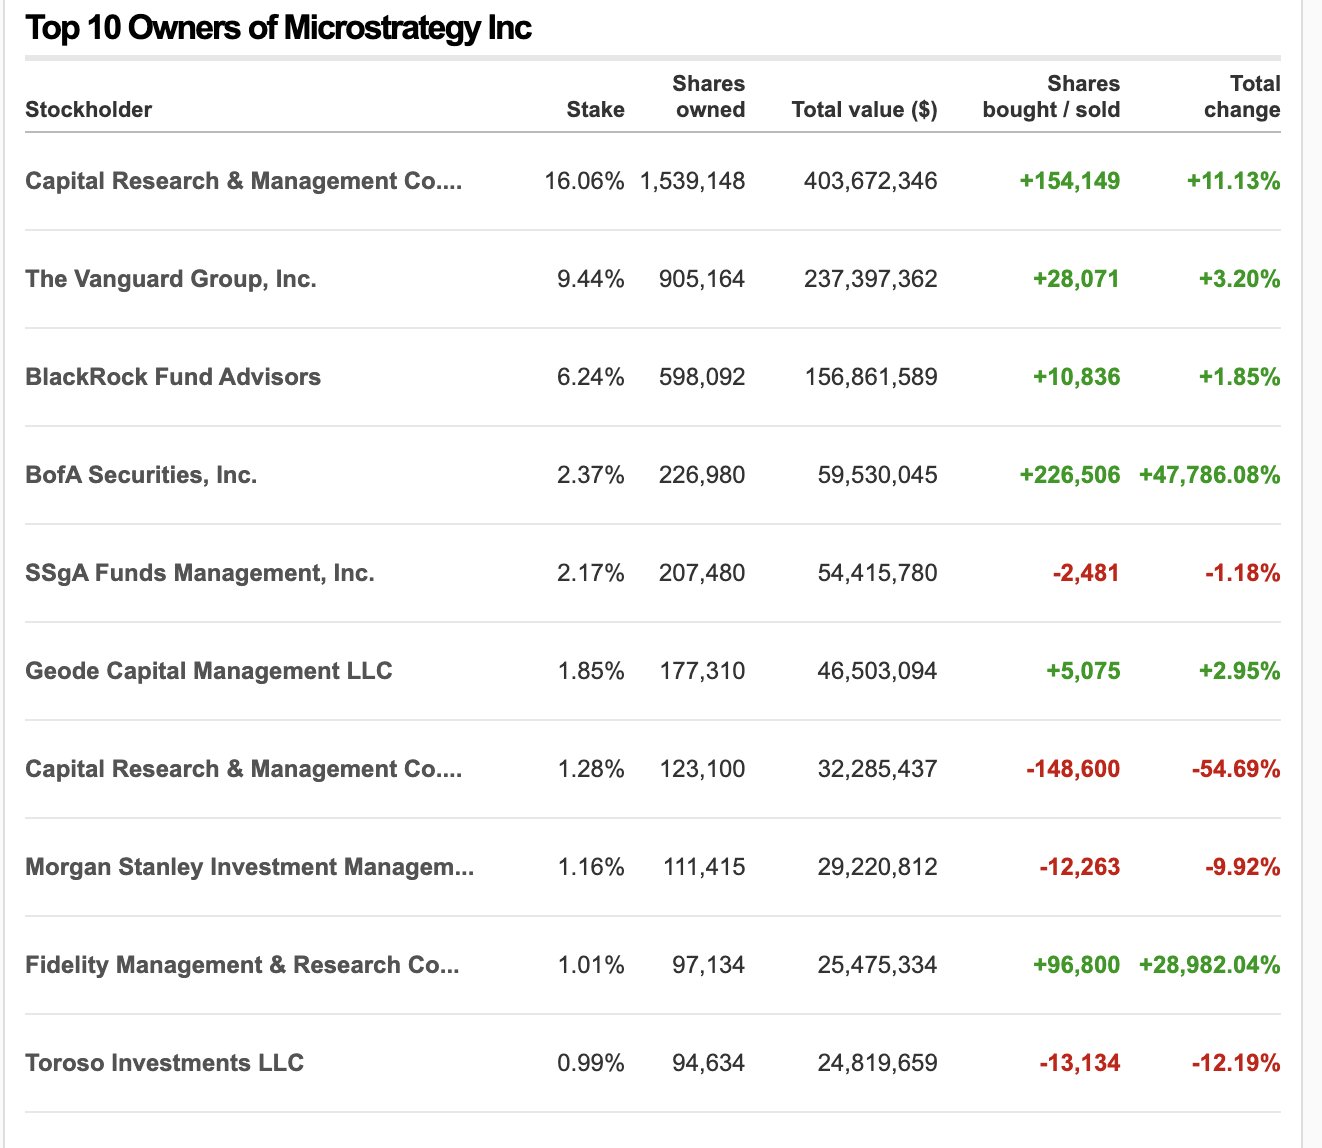Select shares owned value 97,134
The height and width of the screenshot is (1148, 1322).
(x=708, y=965)
